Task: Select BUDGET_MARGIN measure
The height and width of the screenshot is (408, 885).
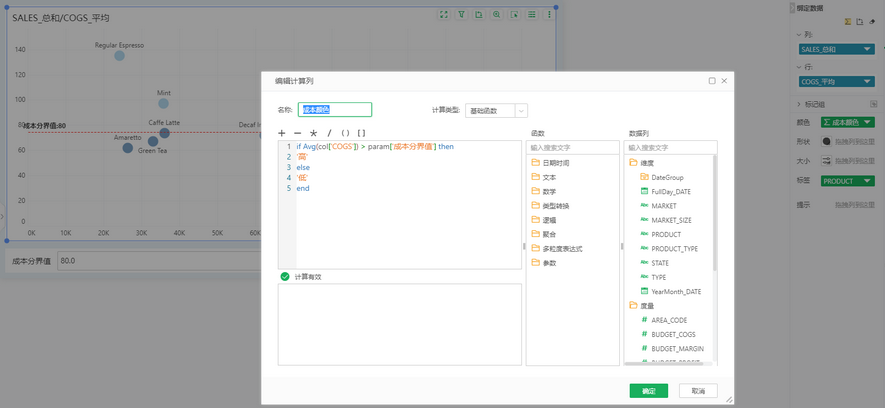Action: point(677,348)
